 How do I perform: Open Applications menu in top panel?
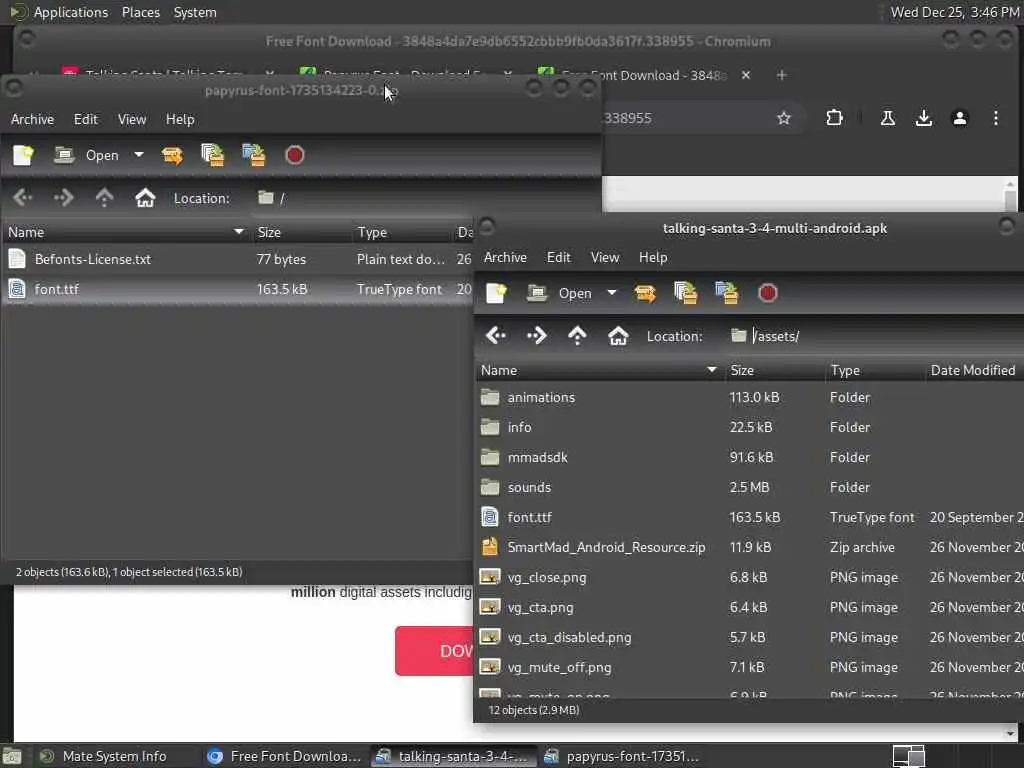(71, 12)
